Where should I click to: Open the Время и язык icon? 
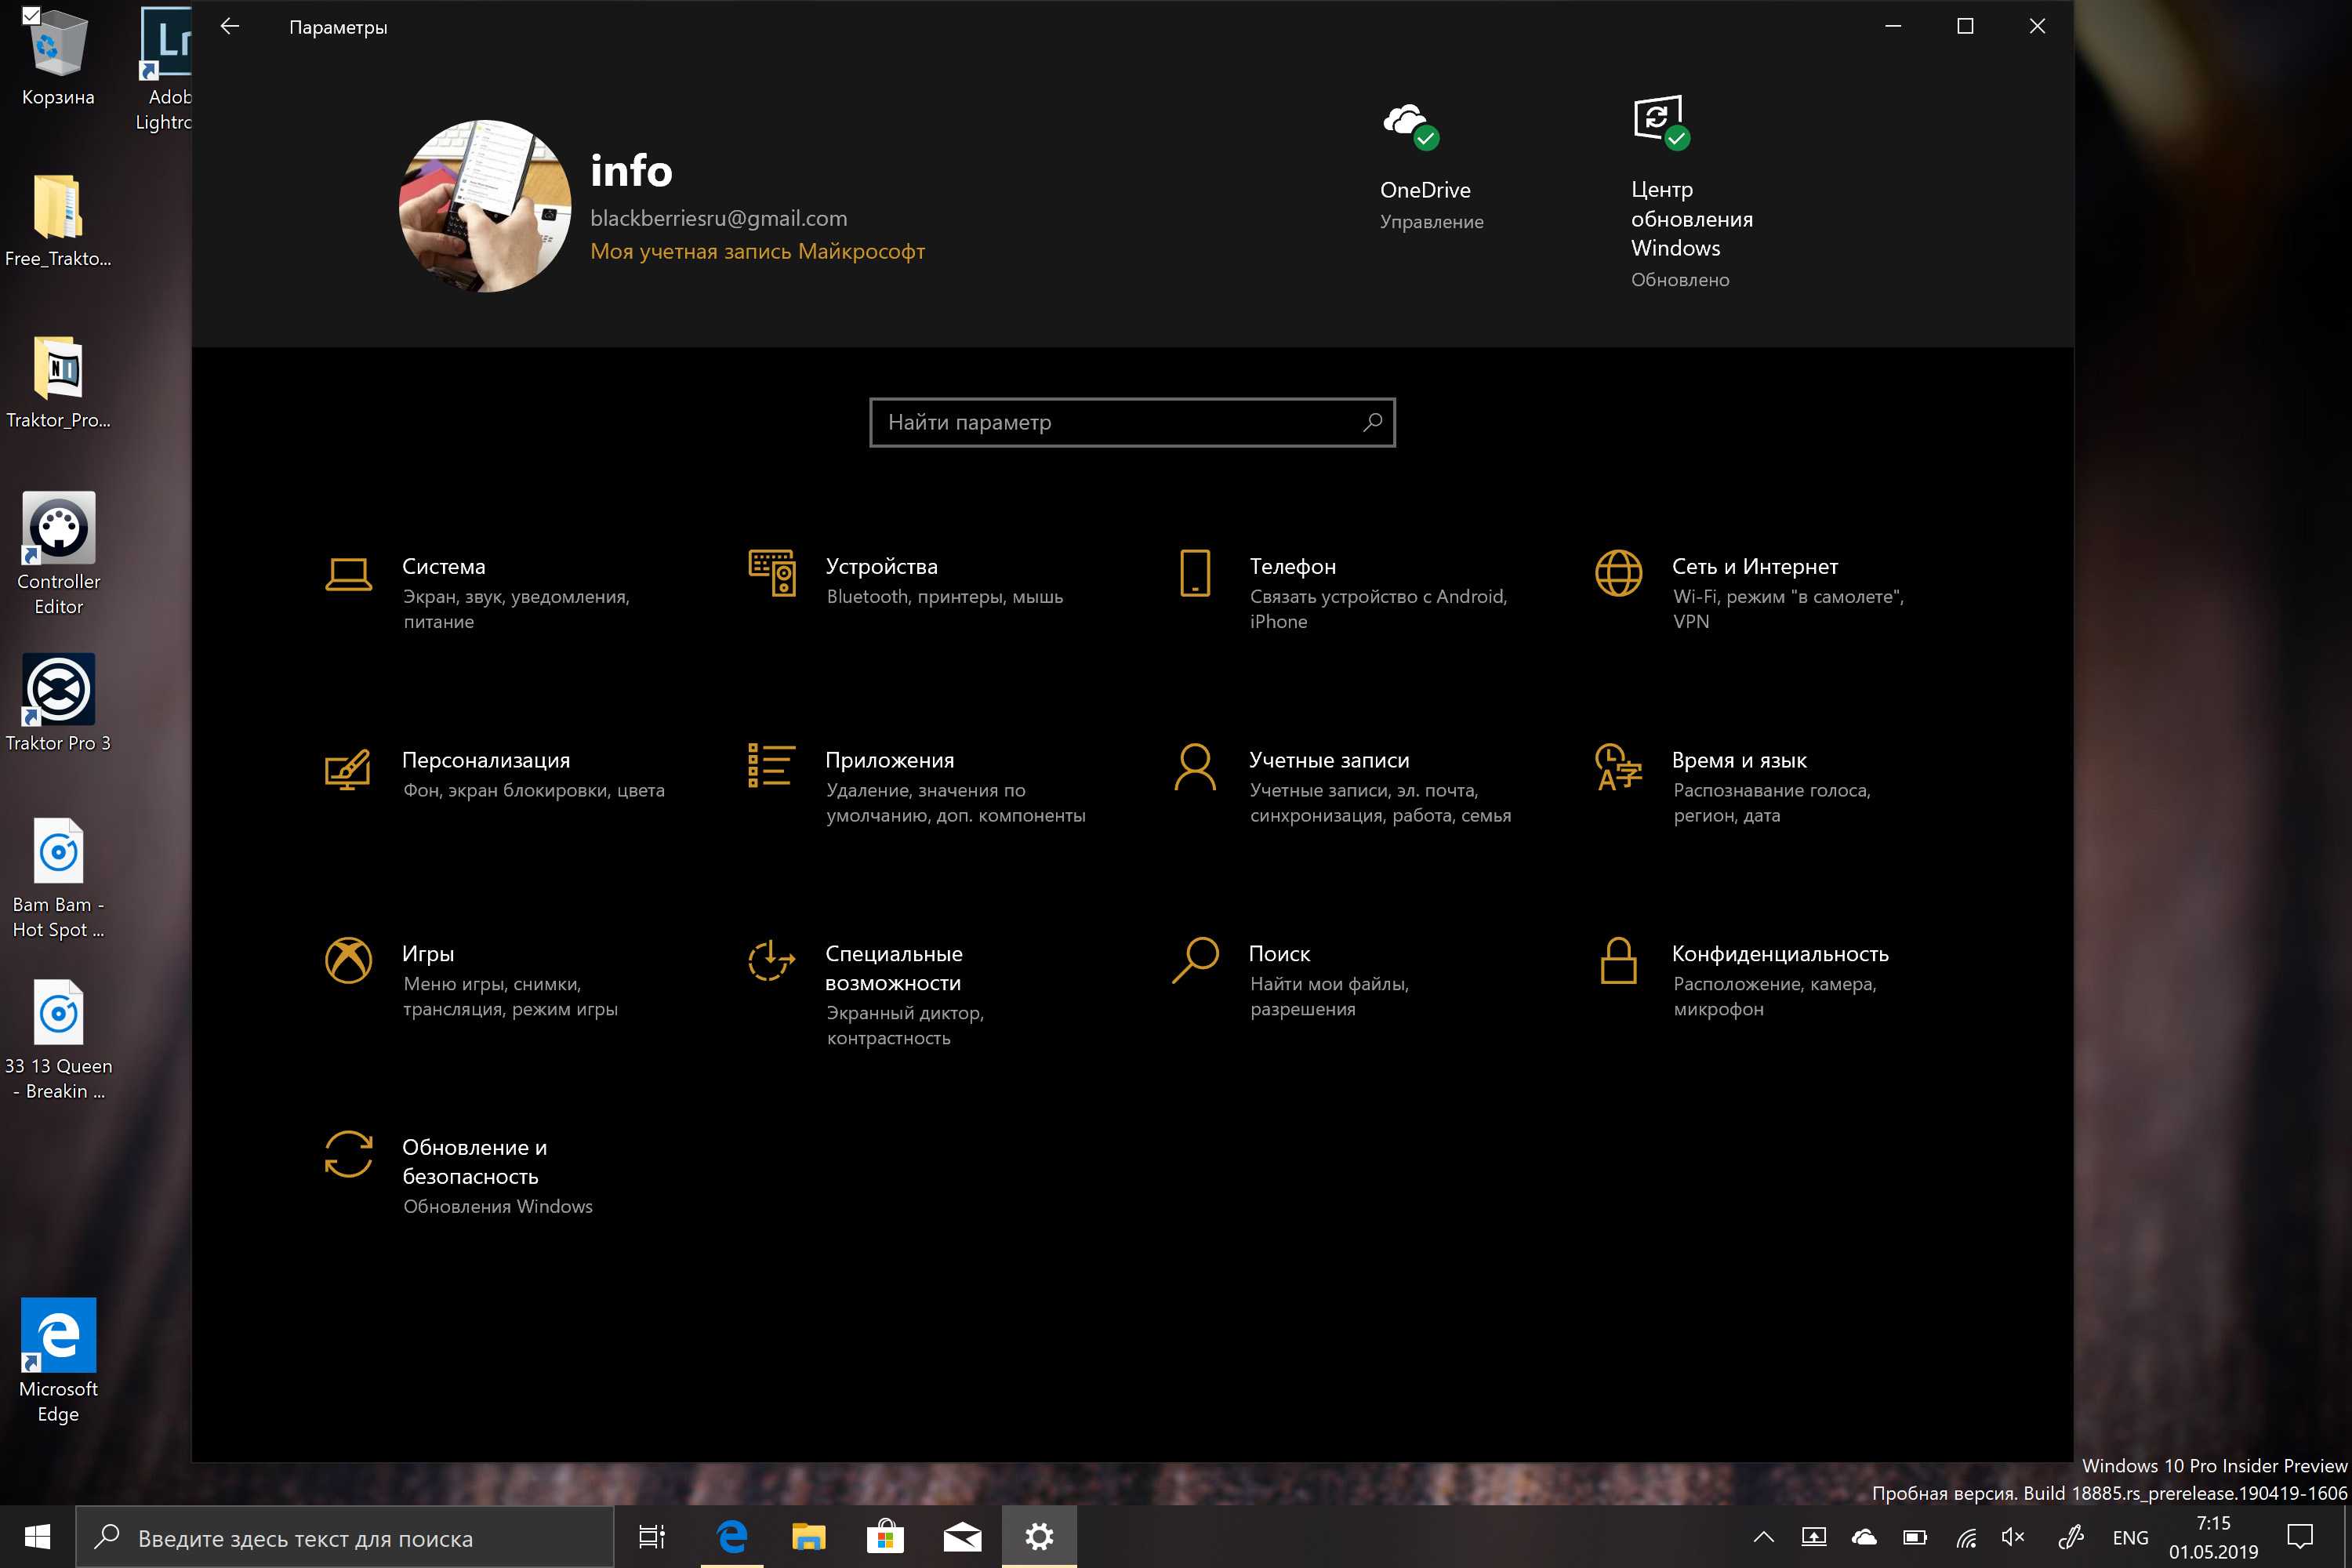tap(1618, 767)
